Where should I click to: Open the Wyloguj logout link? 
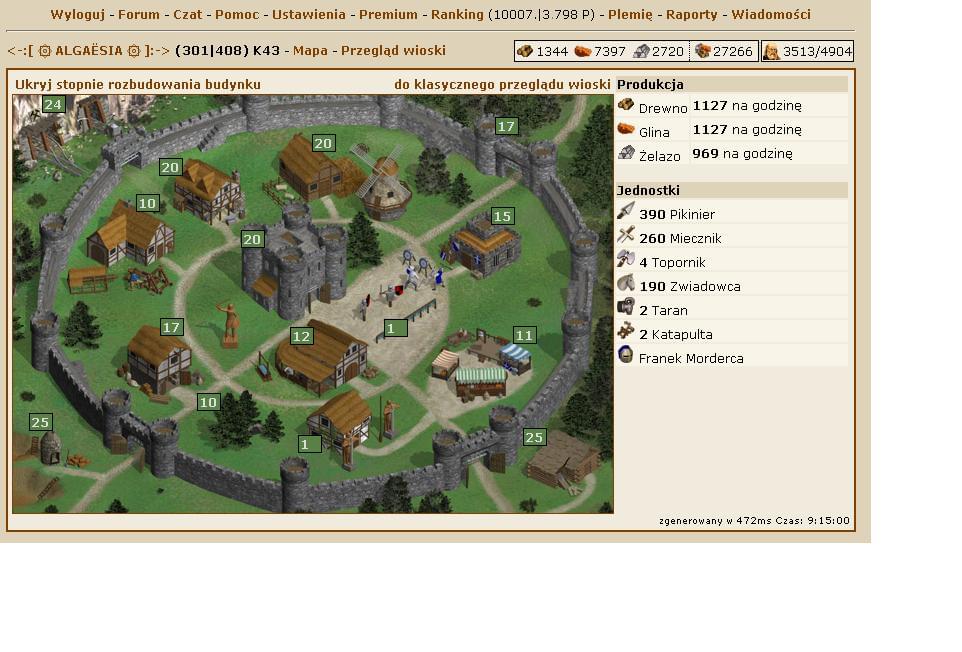(x=78, y=14)
